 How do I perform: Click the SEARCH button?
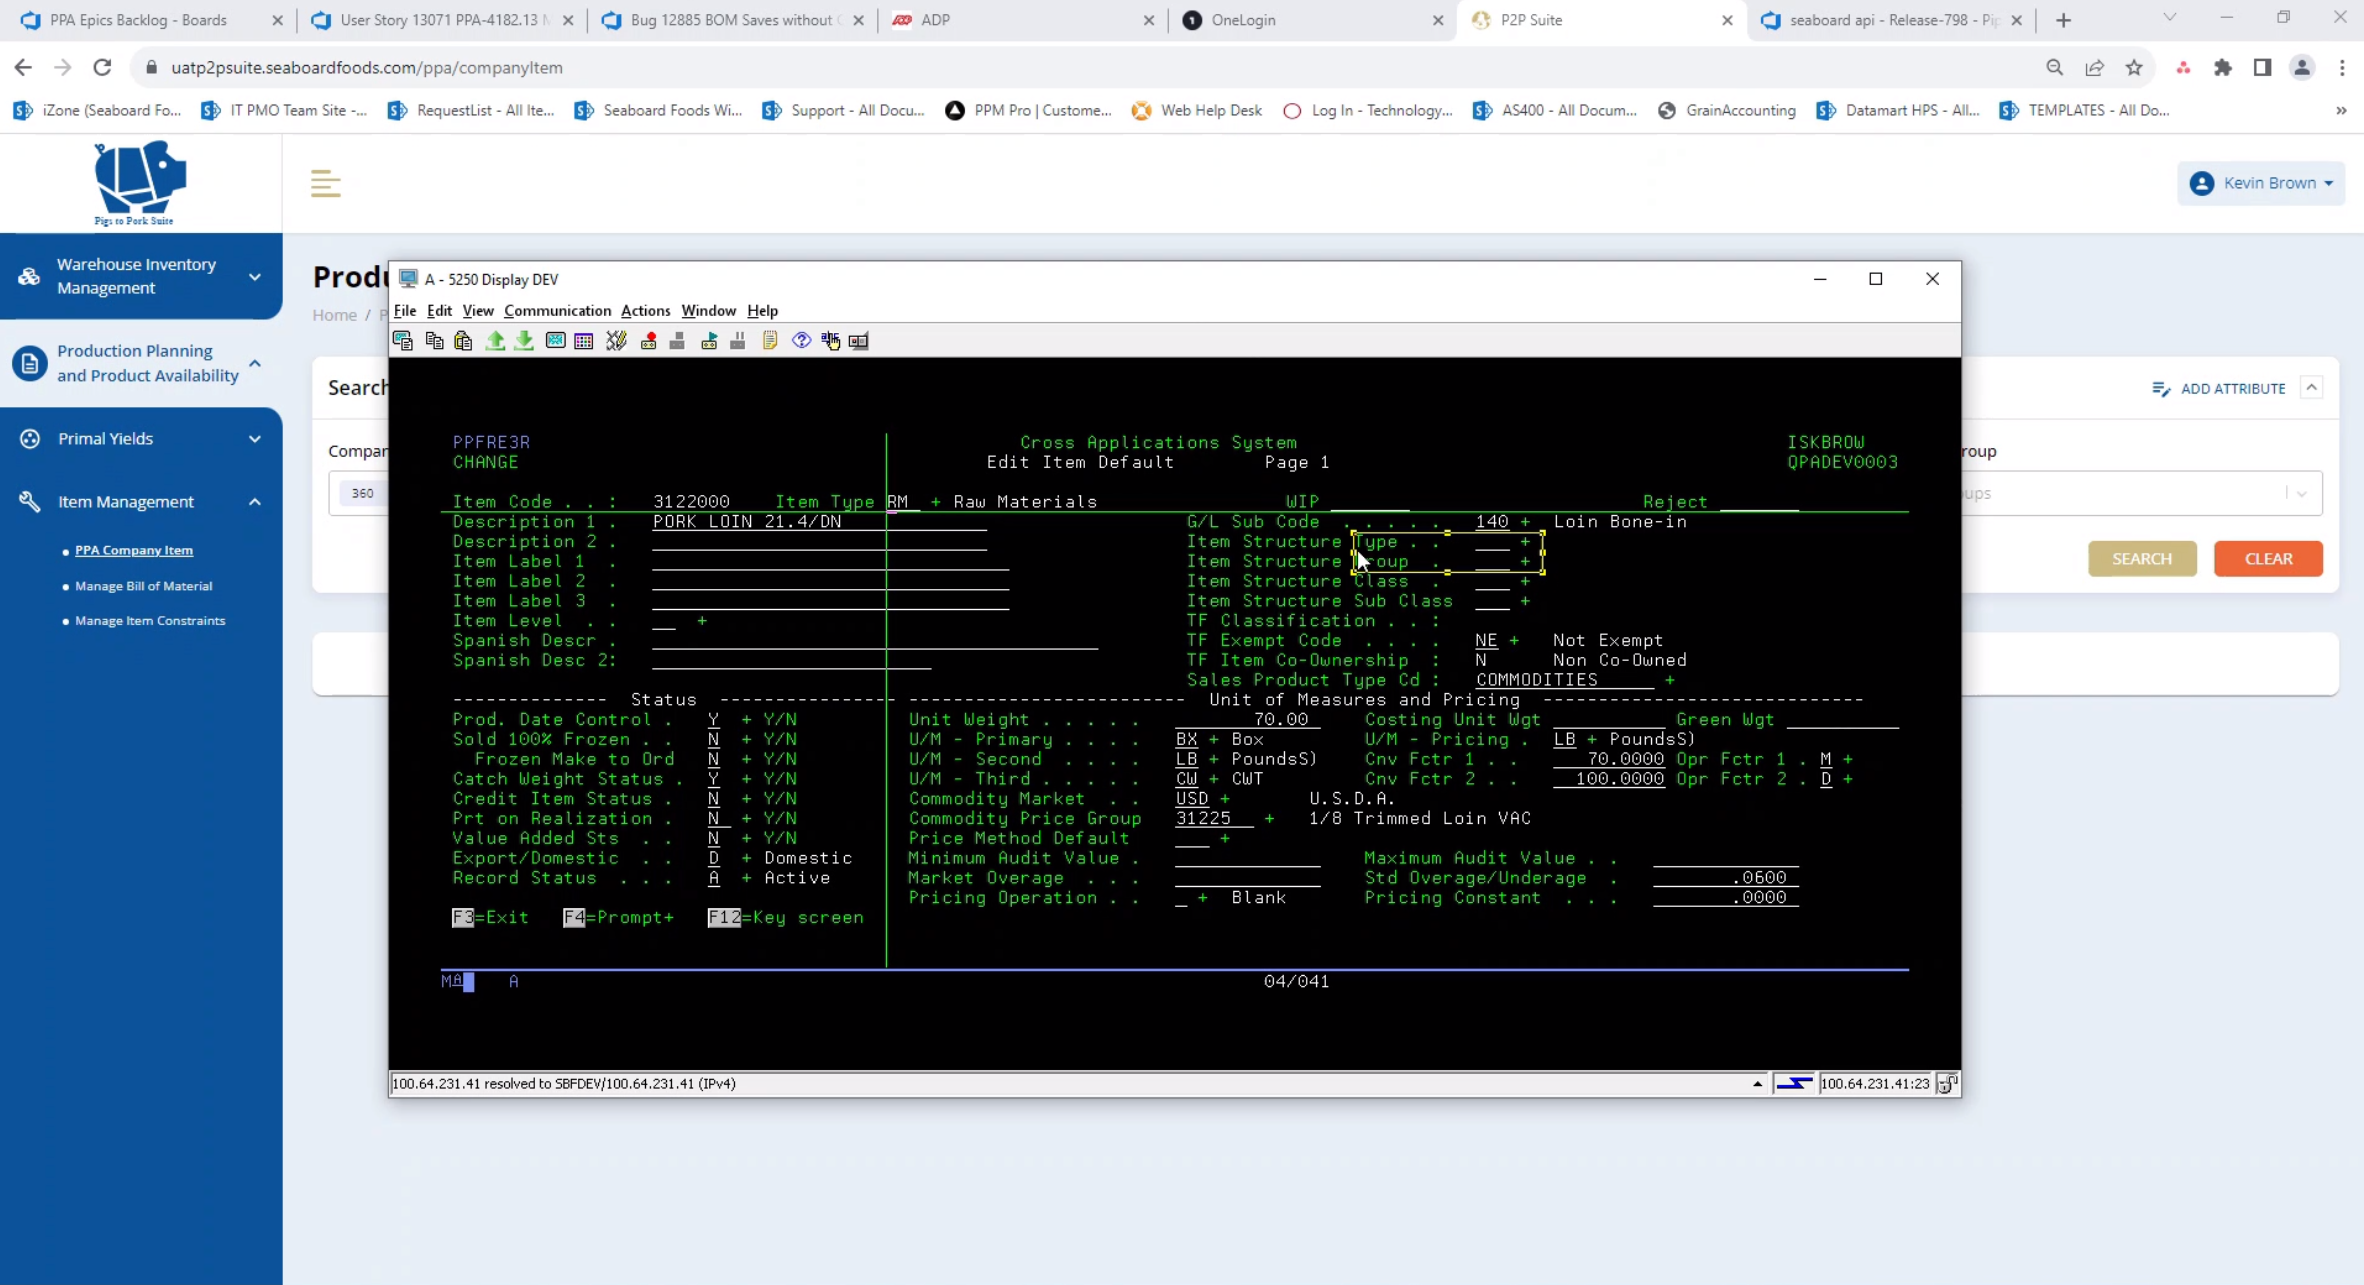click(2141, 559)
